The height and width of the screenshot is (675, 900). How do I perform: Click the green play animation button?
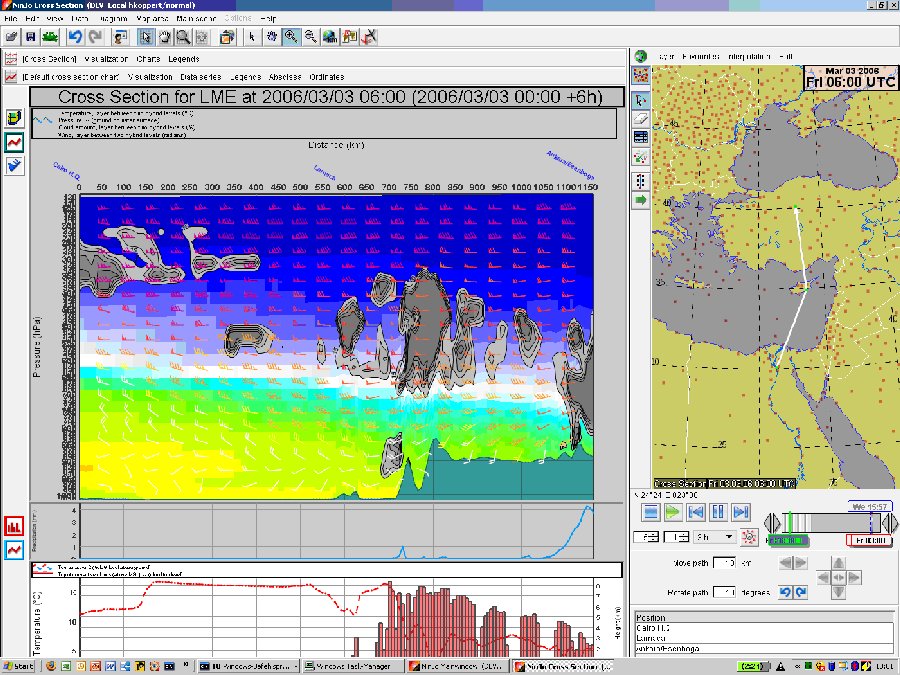[x=673, y=512]
